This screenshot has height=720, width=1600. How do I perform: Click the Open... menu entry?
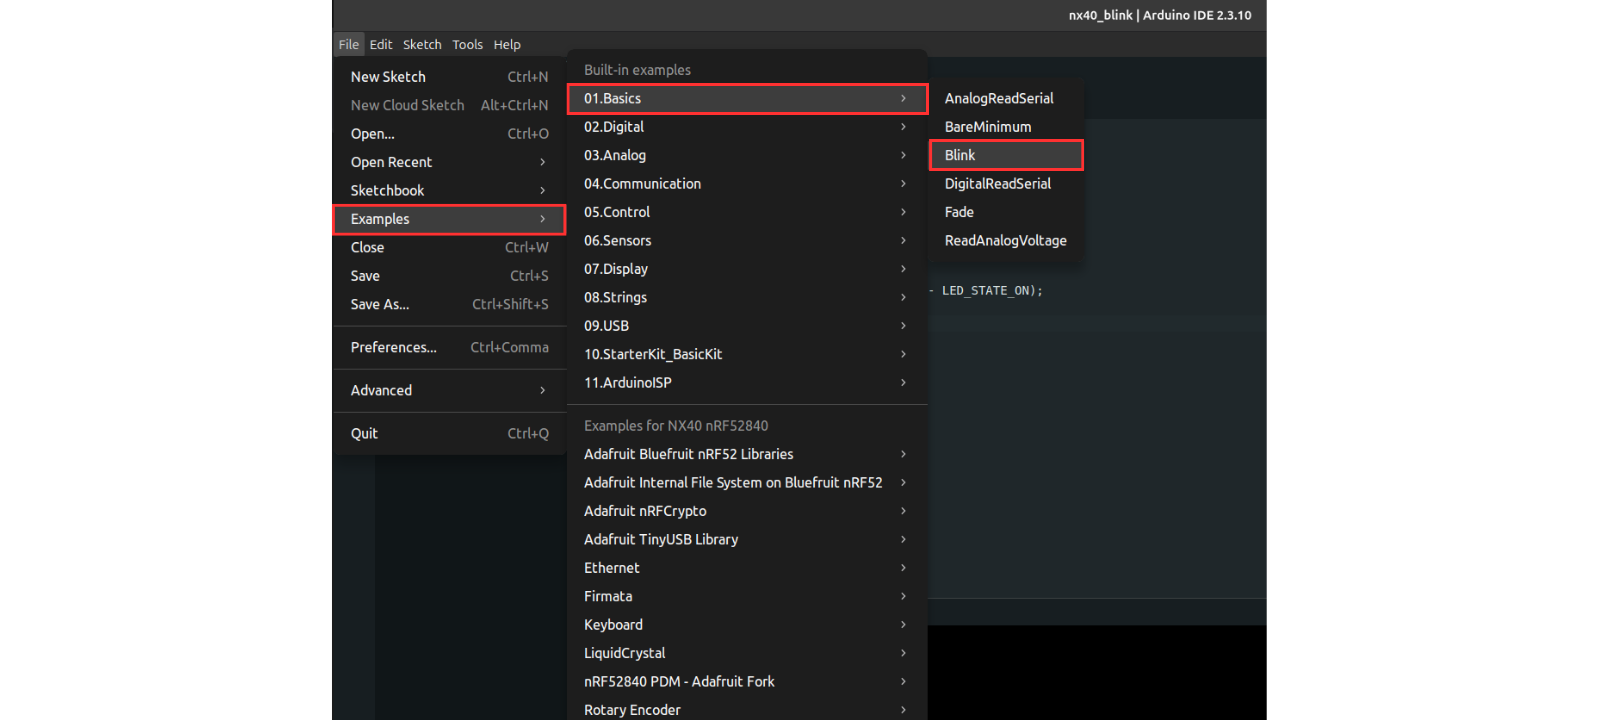449,134
